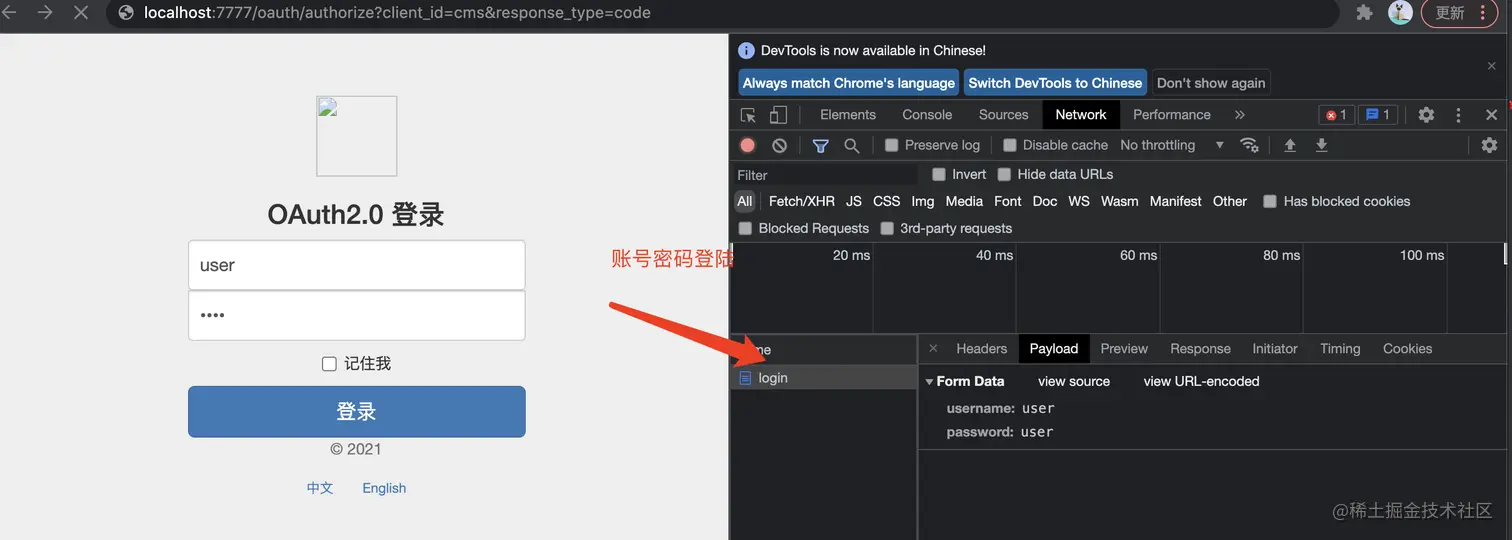Viewport: 1512px width, 540px height.
Task: Open network conditions wifi icon
Action: (x=1249, y=145)
